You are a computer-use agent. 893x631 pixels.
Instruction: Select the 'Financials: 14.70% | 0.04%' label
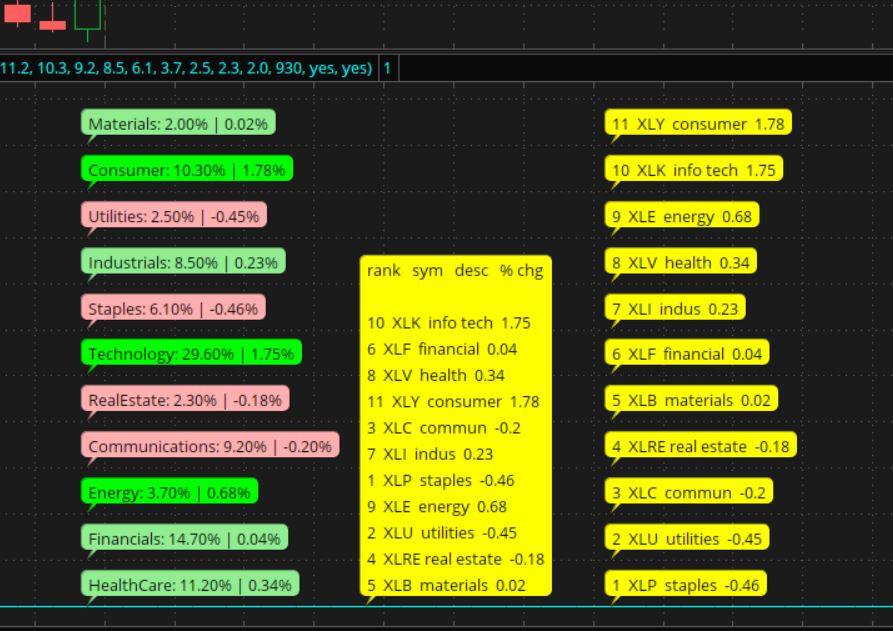pos(185,538)
